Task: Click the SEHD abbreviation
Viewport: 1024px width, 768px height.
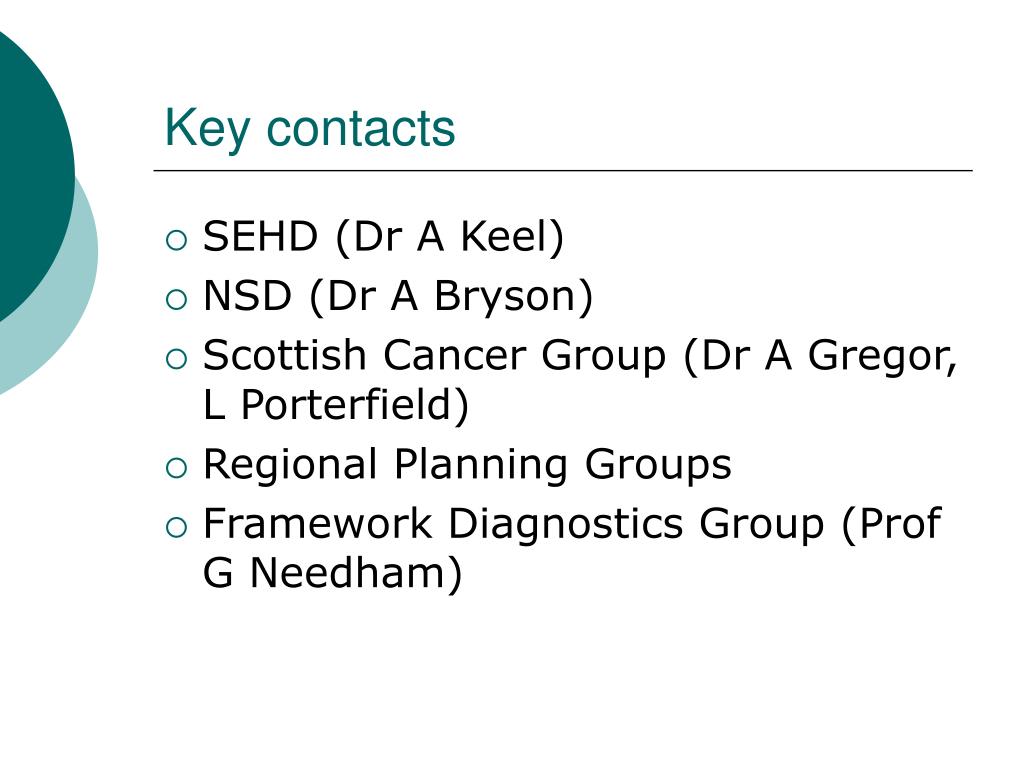Action: [x=260, y=236]
